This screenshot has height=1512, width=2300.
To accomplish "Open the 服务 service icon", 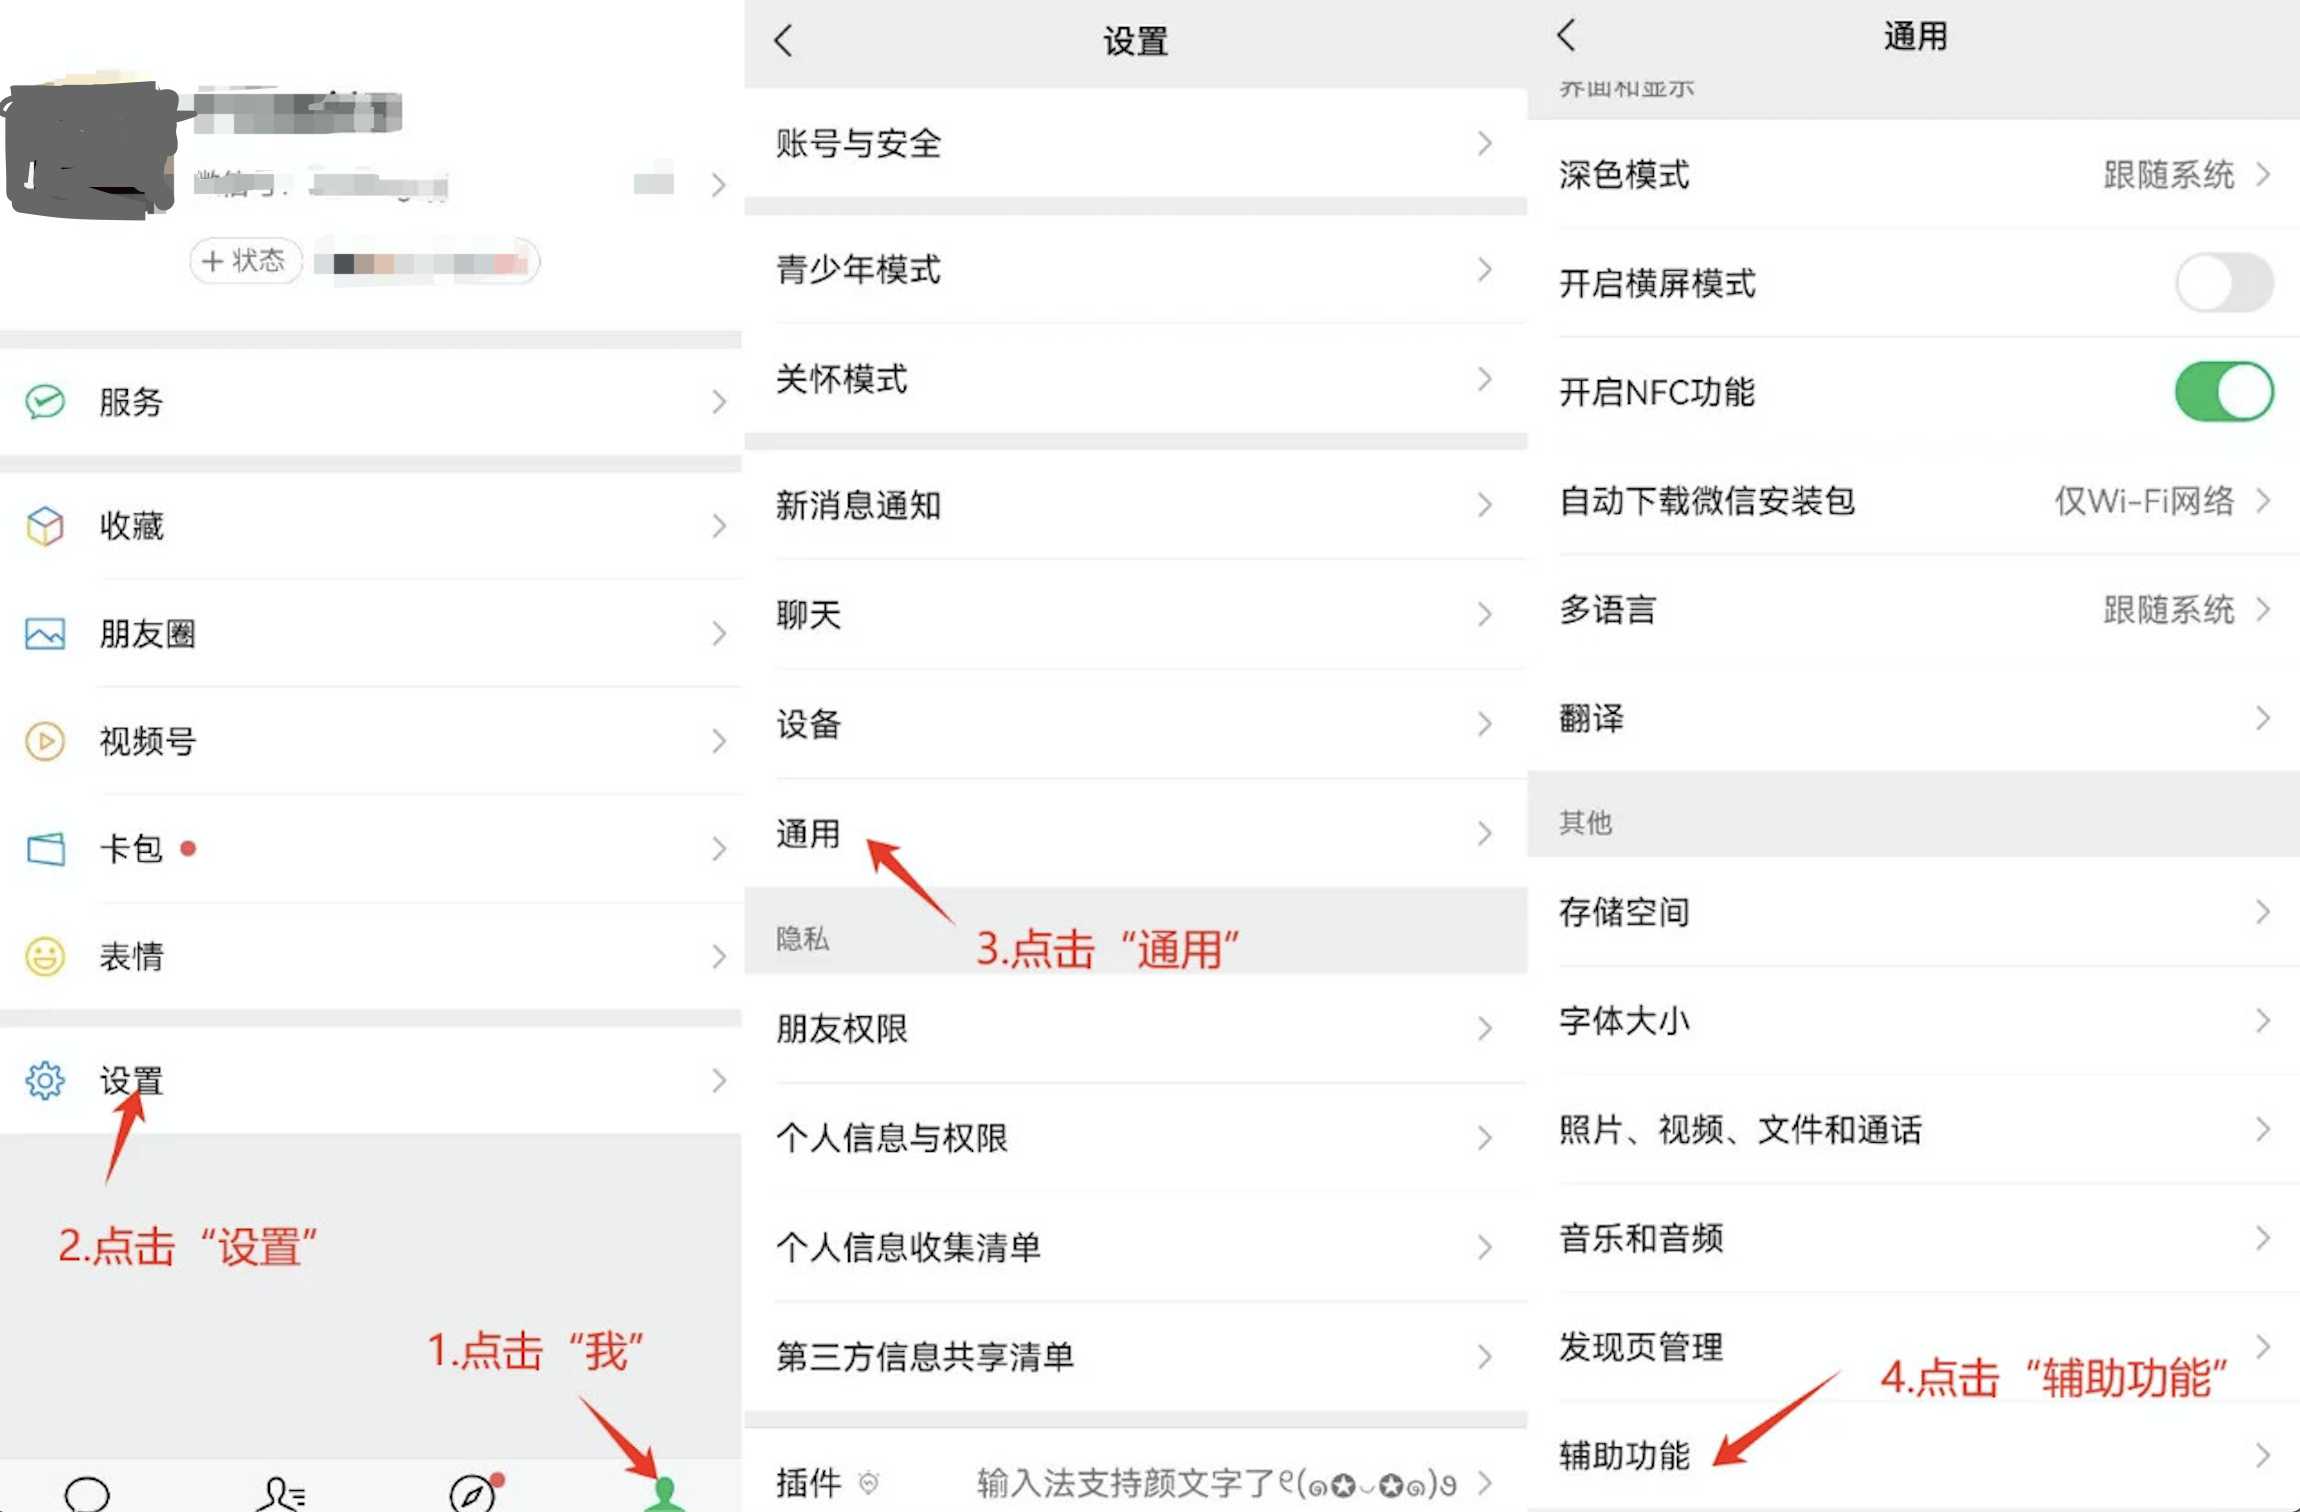I will pyautogui.click(x=45, y=402).
